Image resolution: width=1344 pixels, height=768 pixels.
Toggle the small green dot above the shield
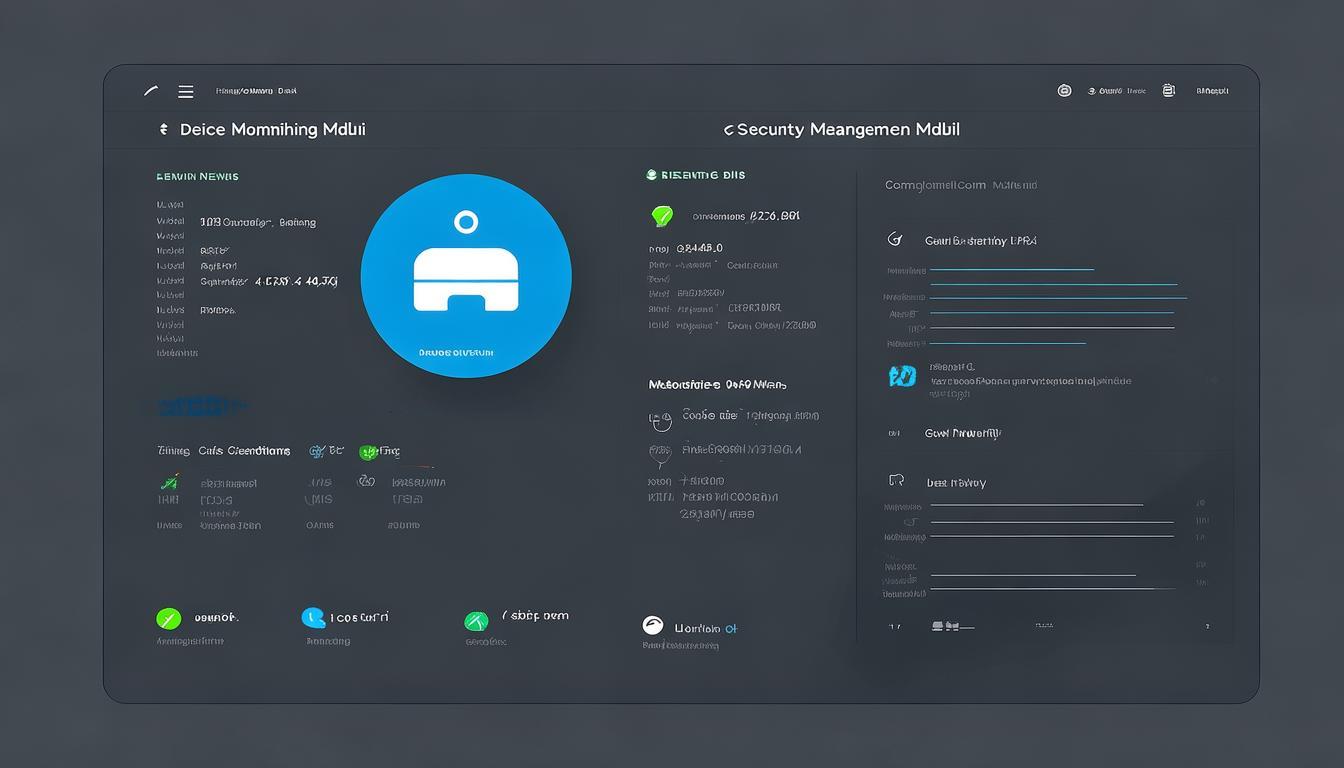pyautogui.click(x=651, y=175)
